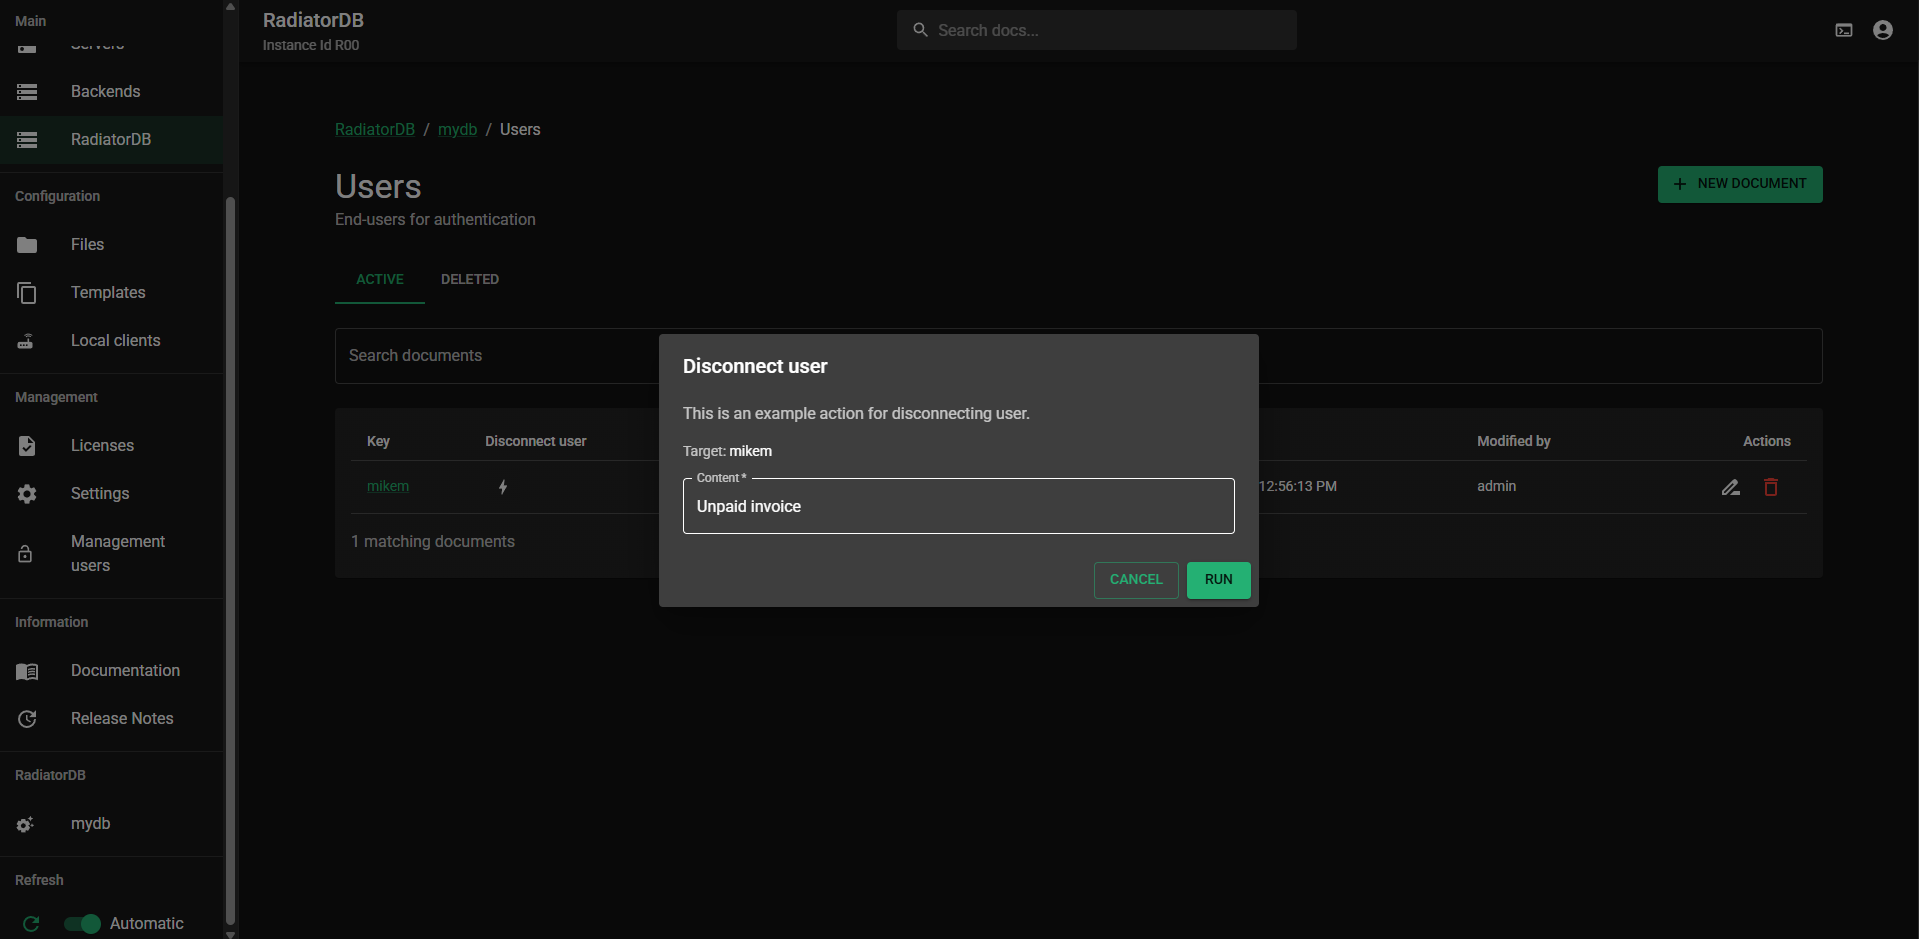Click the admin cell in mikem row
Viewport: 1919px width, 939px height.
click(x=1496, y=487)
